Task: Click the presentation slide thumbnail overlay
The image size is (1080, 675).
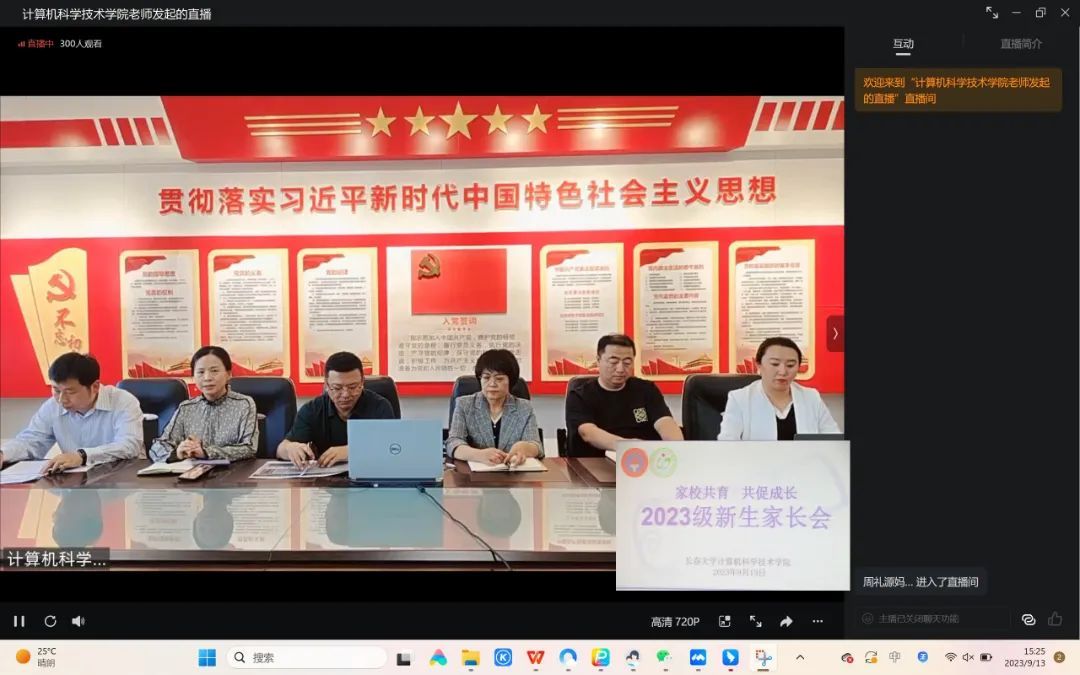Action: click(733, 515)
